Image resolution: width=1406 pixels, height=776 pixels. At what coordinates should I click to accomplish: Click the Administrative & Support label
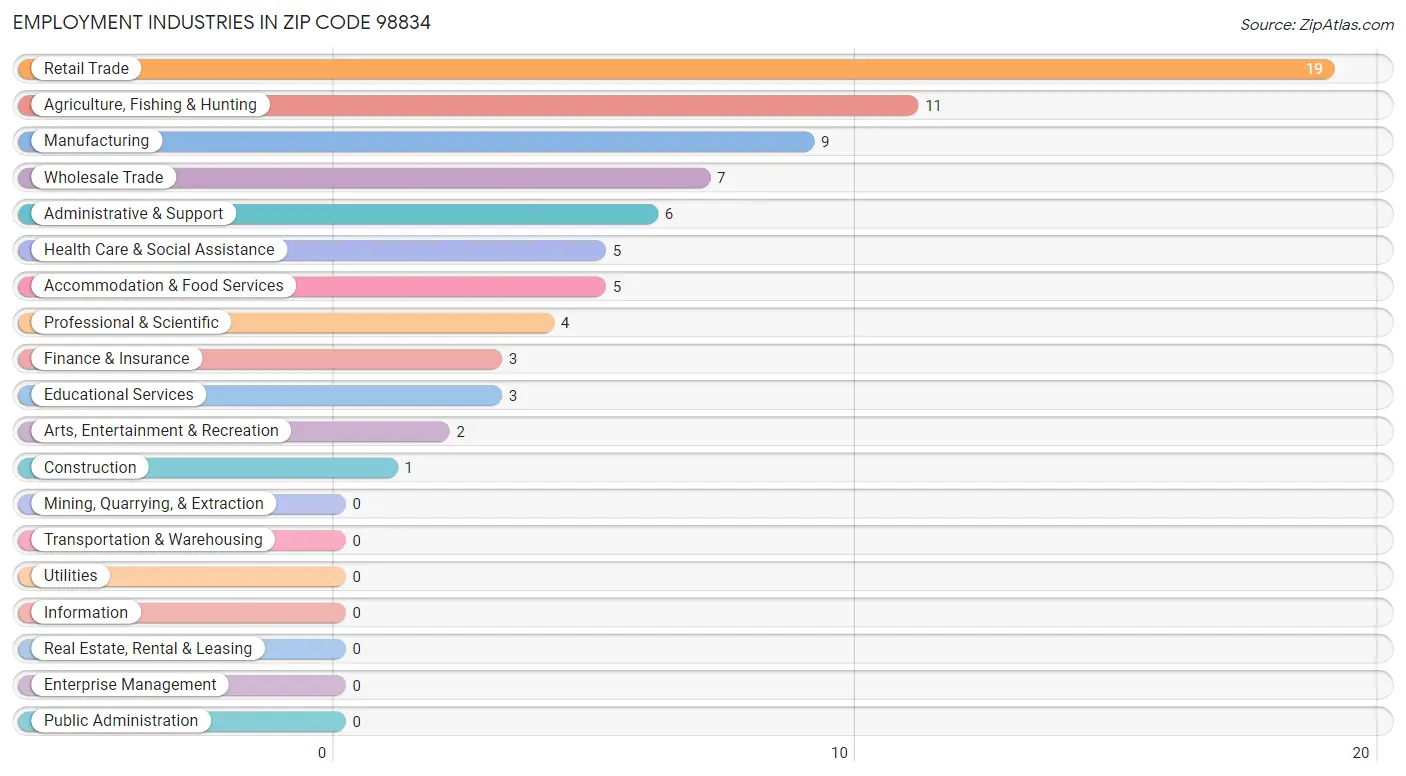[133, 214]
